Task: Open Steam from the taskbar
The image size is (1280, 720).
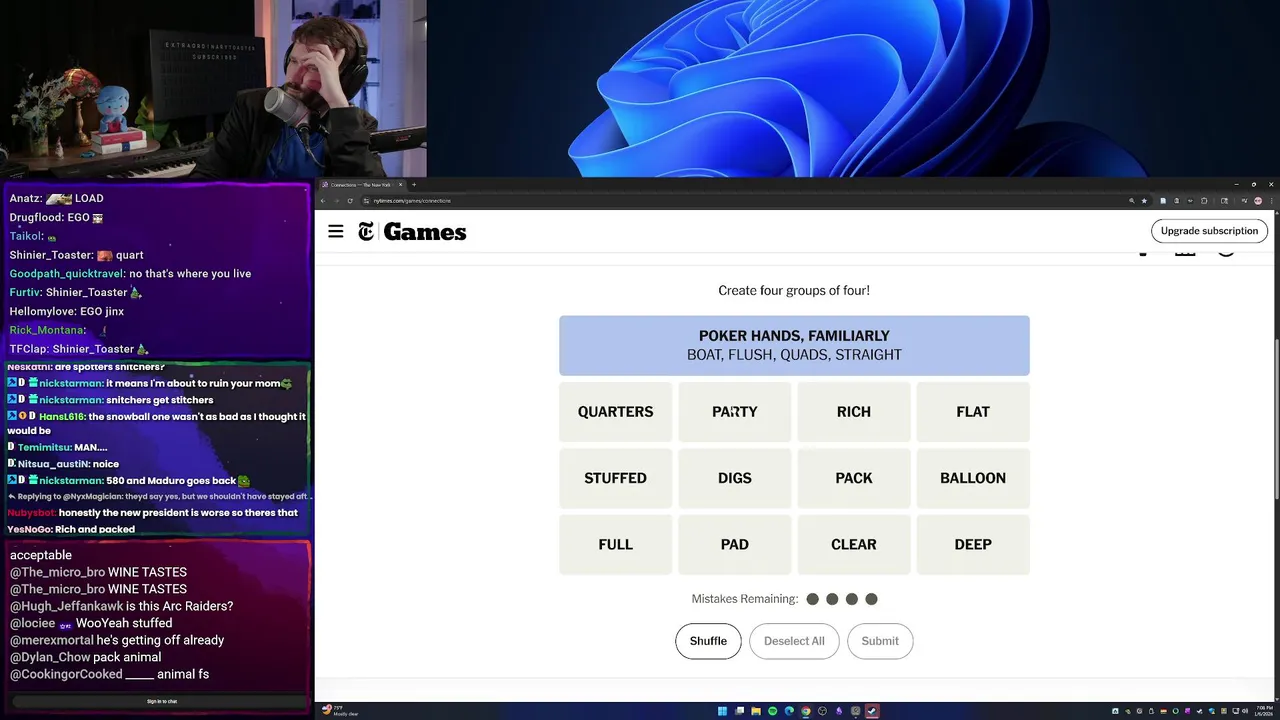Action: point(872,711)
